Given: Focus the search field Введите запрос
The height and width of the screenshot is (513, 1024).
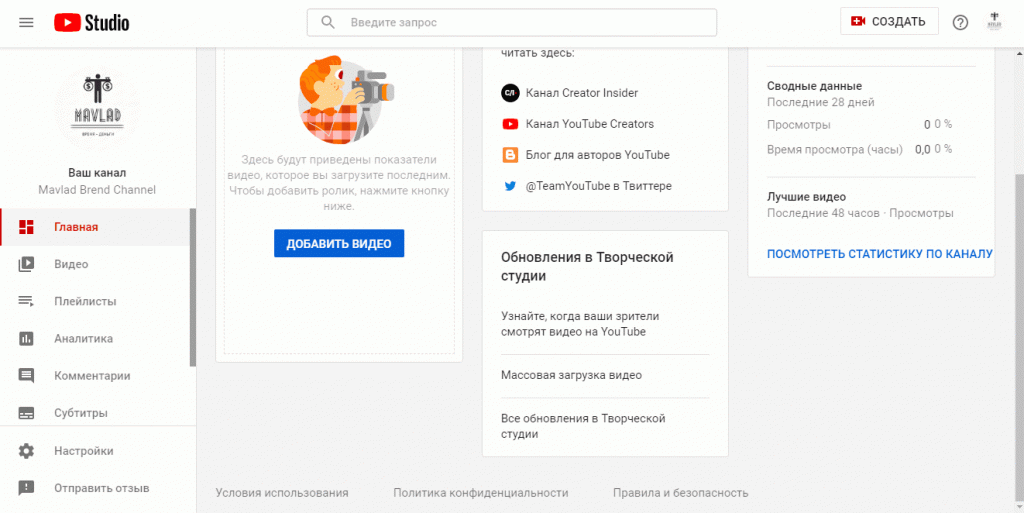Looking at the screenshot, I should click(x=525, y=22).
